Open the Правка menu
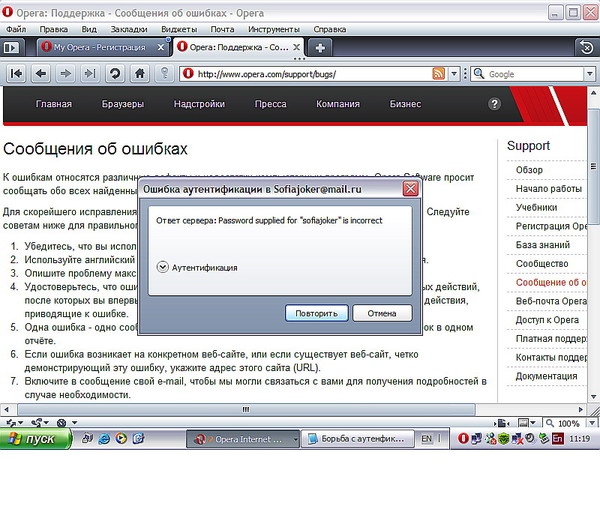This screenshot has width=600, height=530. tap(54, 29)
